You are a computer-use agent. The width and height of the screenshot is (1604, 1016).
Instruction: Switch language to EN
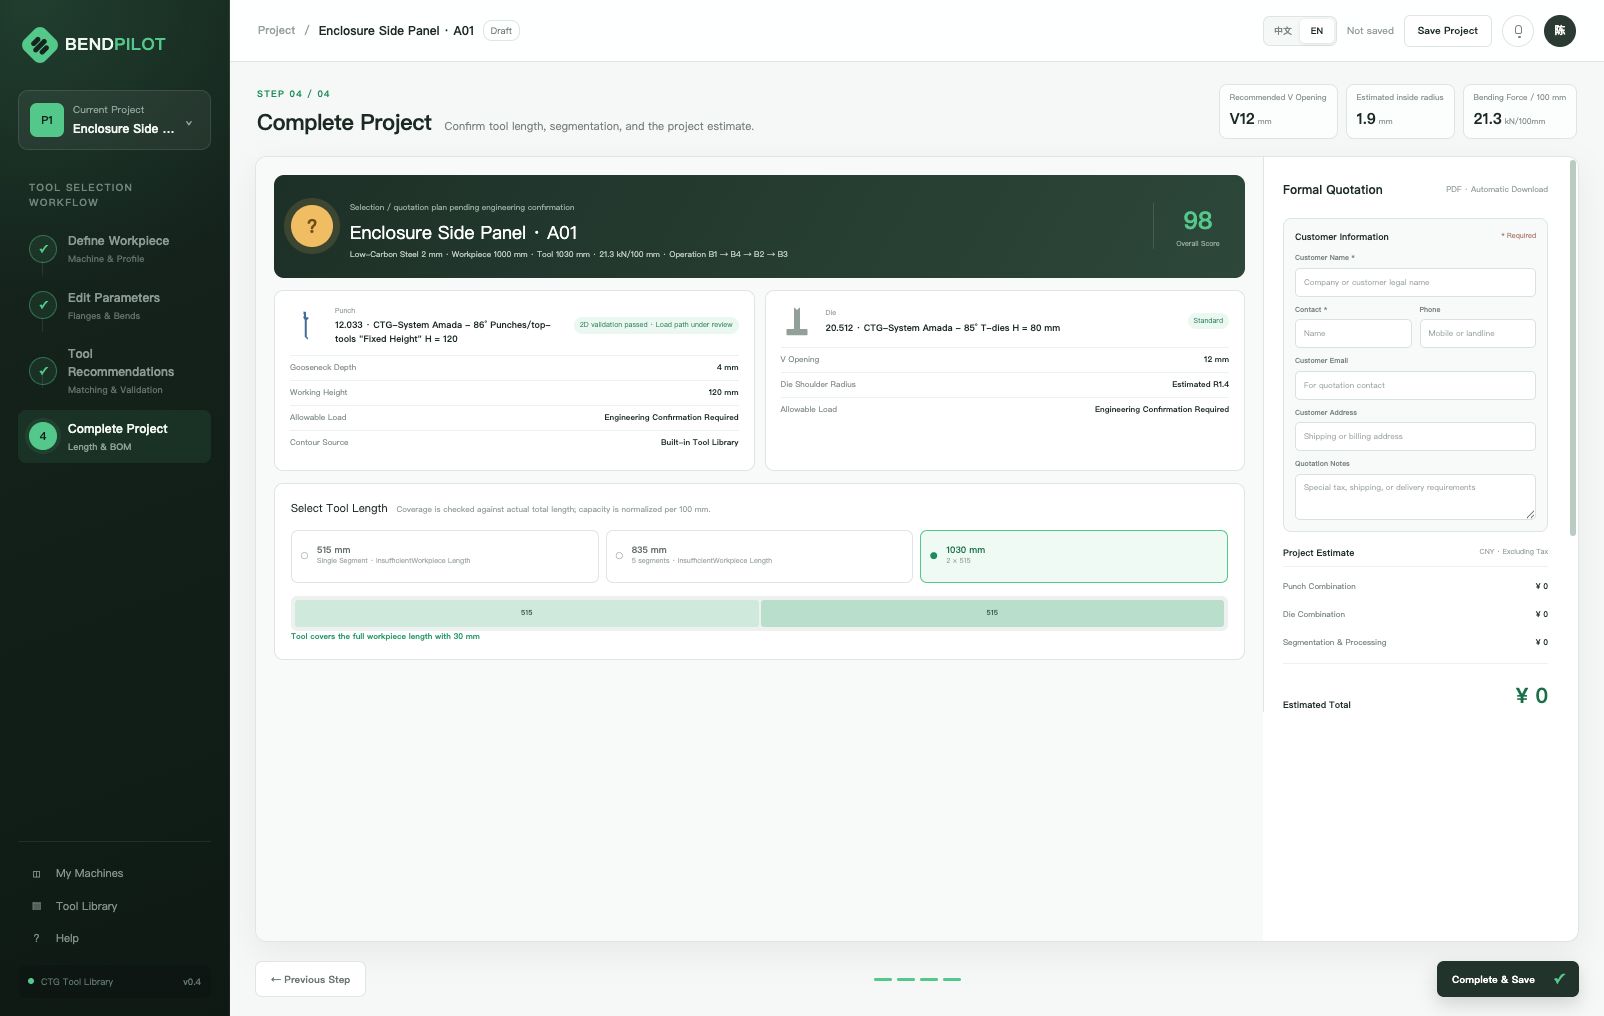pos(1317,31)
